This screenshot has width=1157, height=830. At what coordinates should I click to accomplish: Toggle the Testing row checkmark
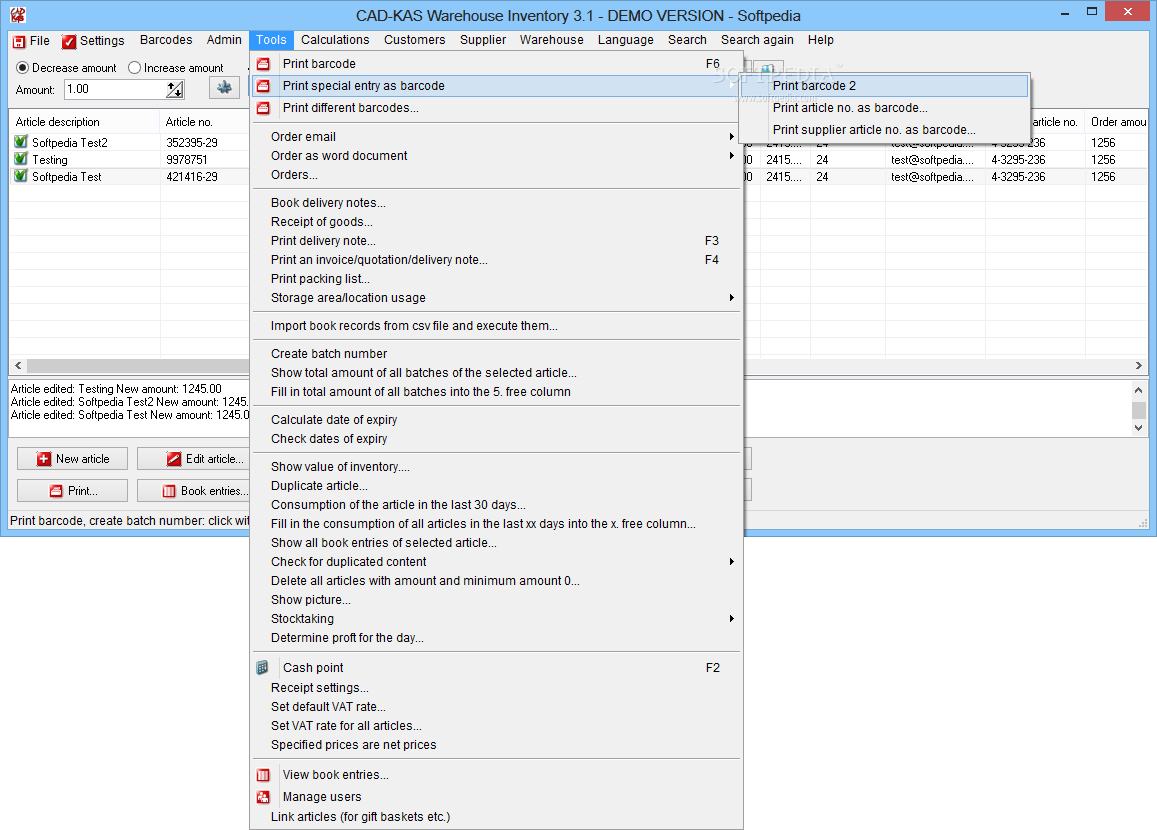pos(21,159)
